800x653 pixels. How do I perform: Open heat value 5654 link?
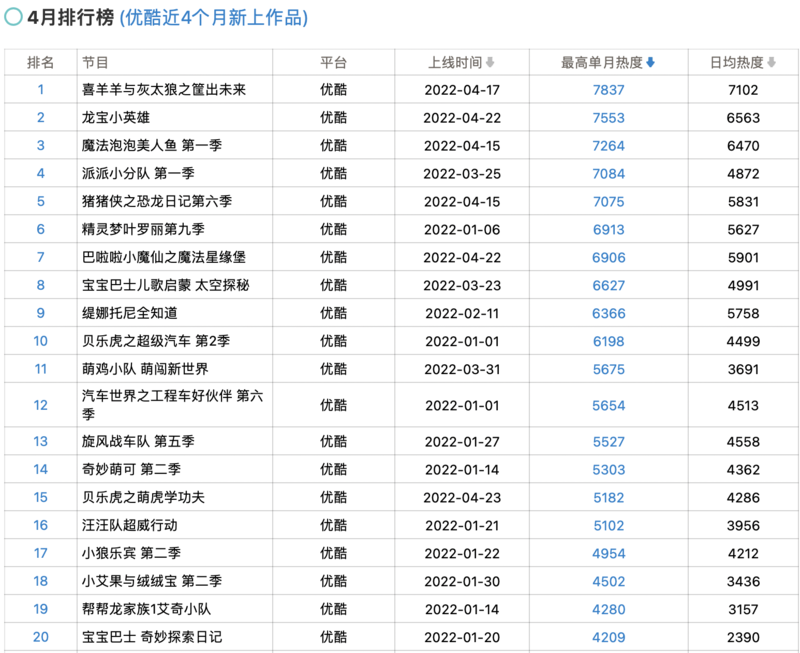coord(608,406)
